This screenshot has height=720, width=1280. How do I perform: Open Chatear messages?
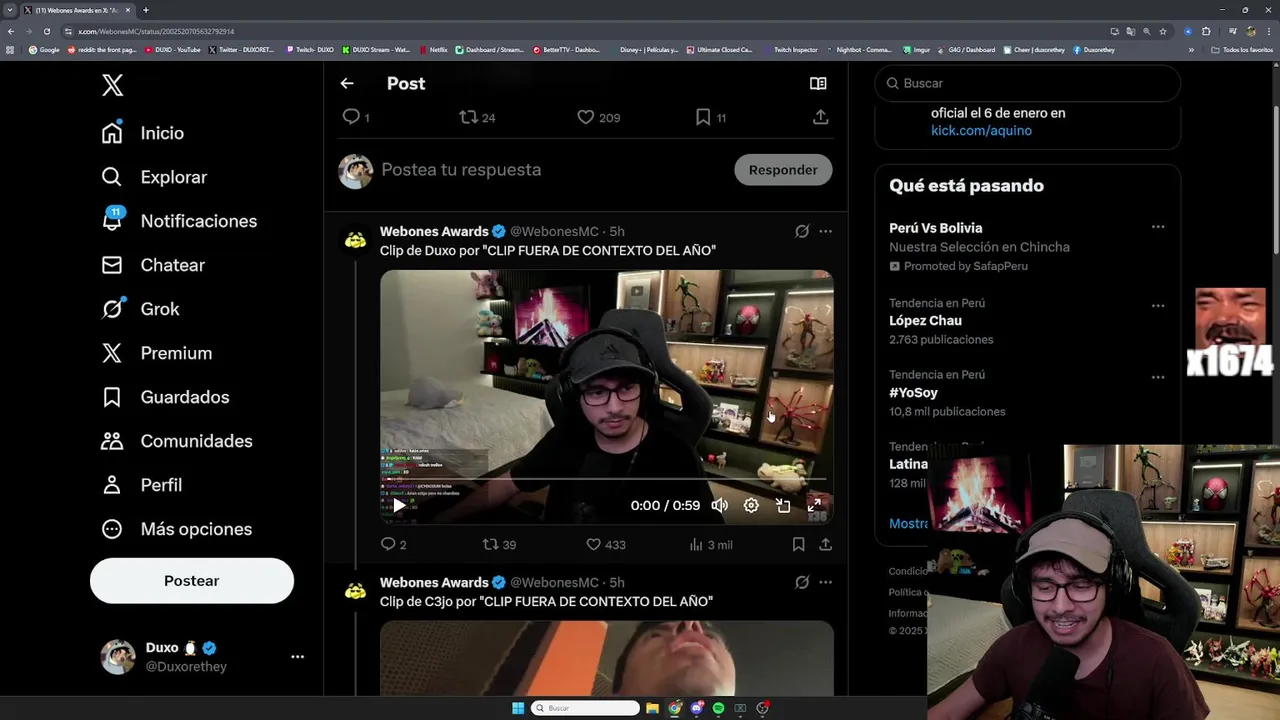153,265
